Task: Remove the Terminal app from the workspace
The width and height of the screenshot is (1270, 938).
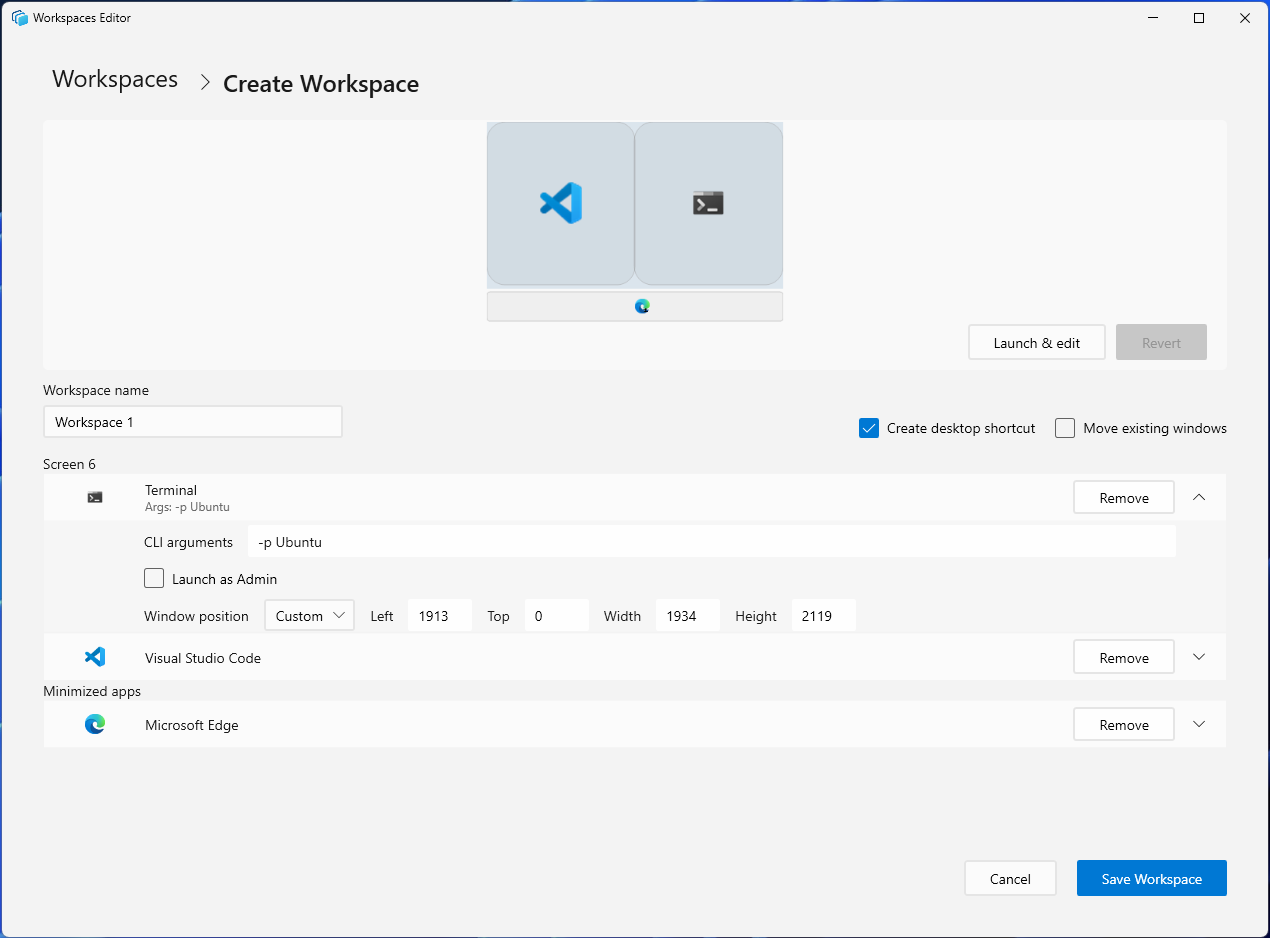Action: [x=1123, y=497]
